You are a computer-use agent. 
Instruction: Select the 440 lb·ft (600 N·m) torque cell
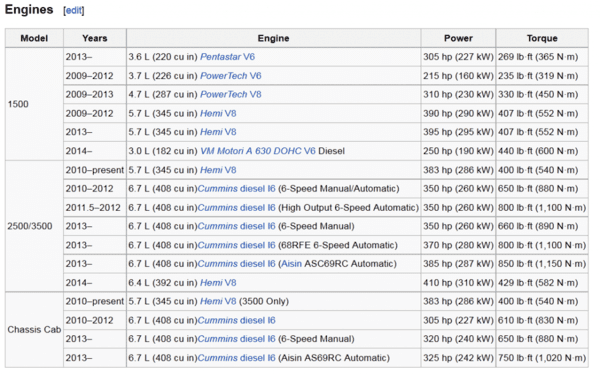542,151
